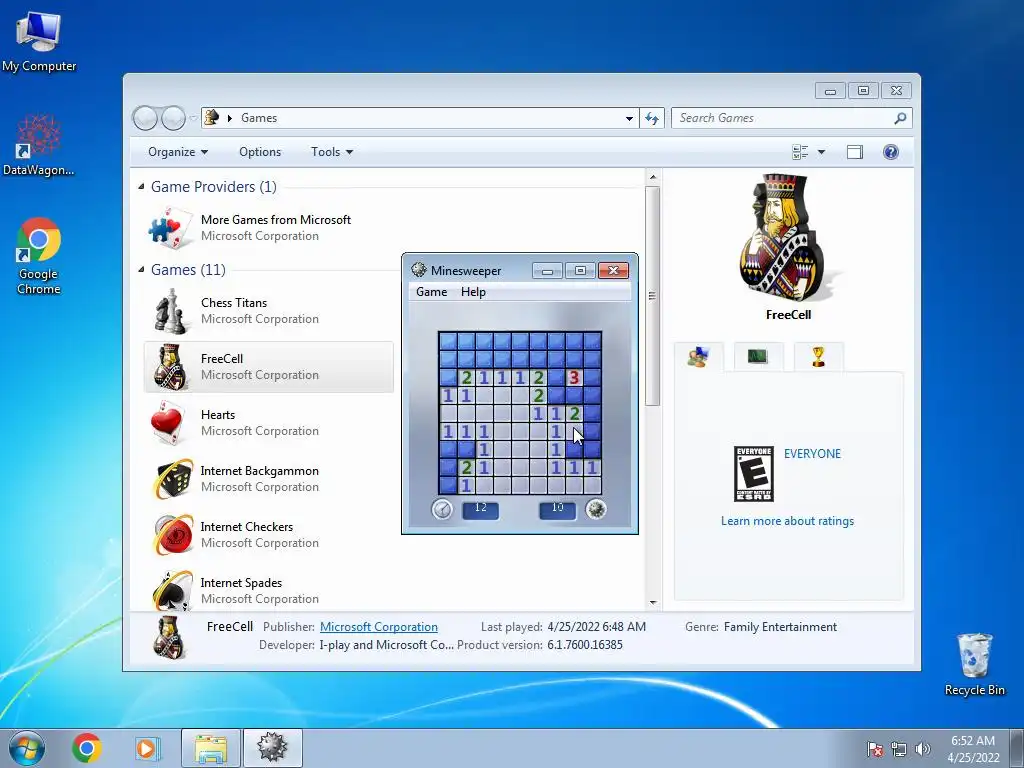Open the Minesweeper Help menu
This screenshot has width=1024, height=768.
pos(473,292)
